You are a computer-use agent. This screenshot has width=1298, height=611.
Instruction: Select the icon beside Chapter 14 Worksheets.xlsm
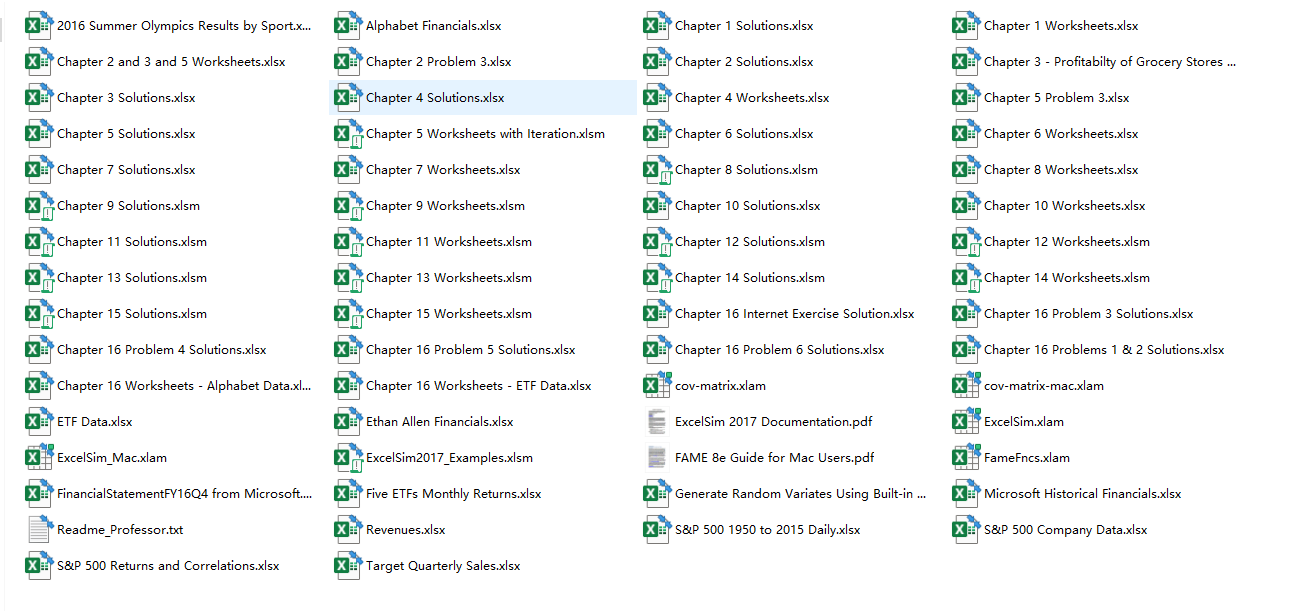[x=966, y=278]
